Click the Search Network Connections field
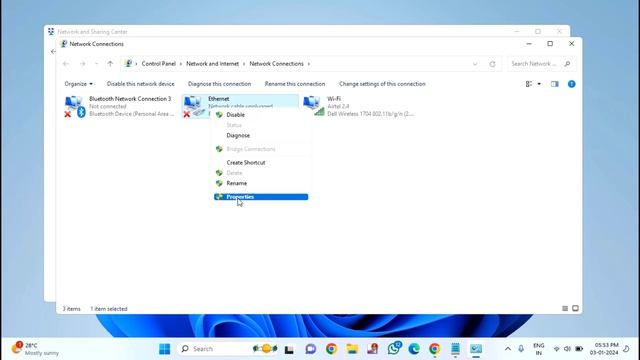Viewport: 640px width, 360px height. (x=541, y=64)
